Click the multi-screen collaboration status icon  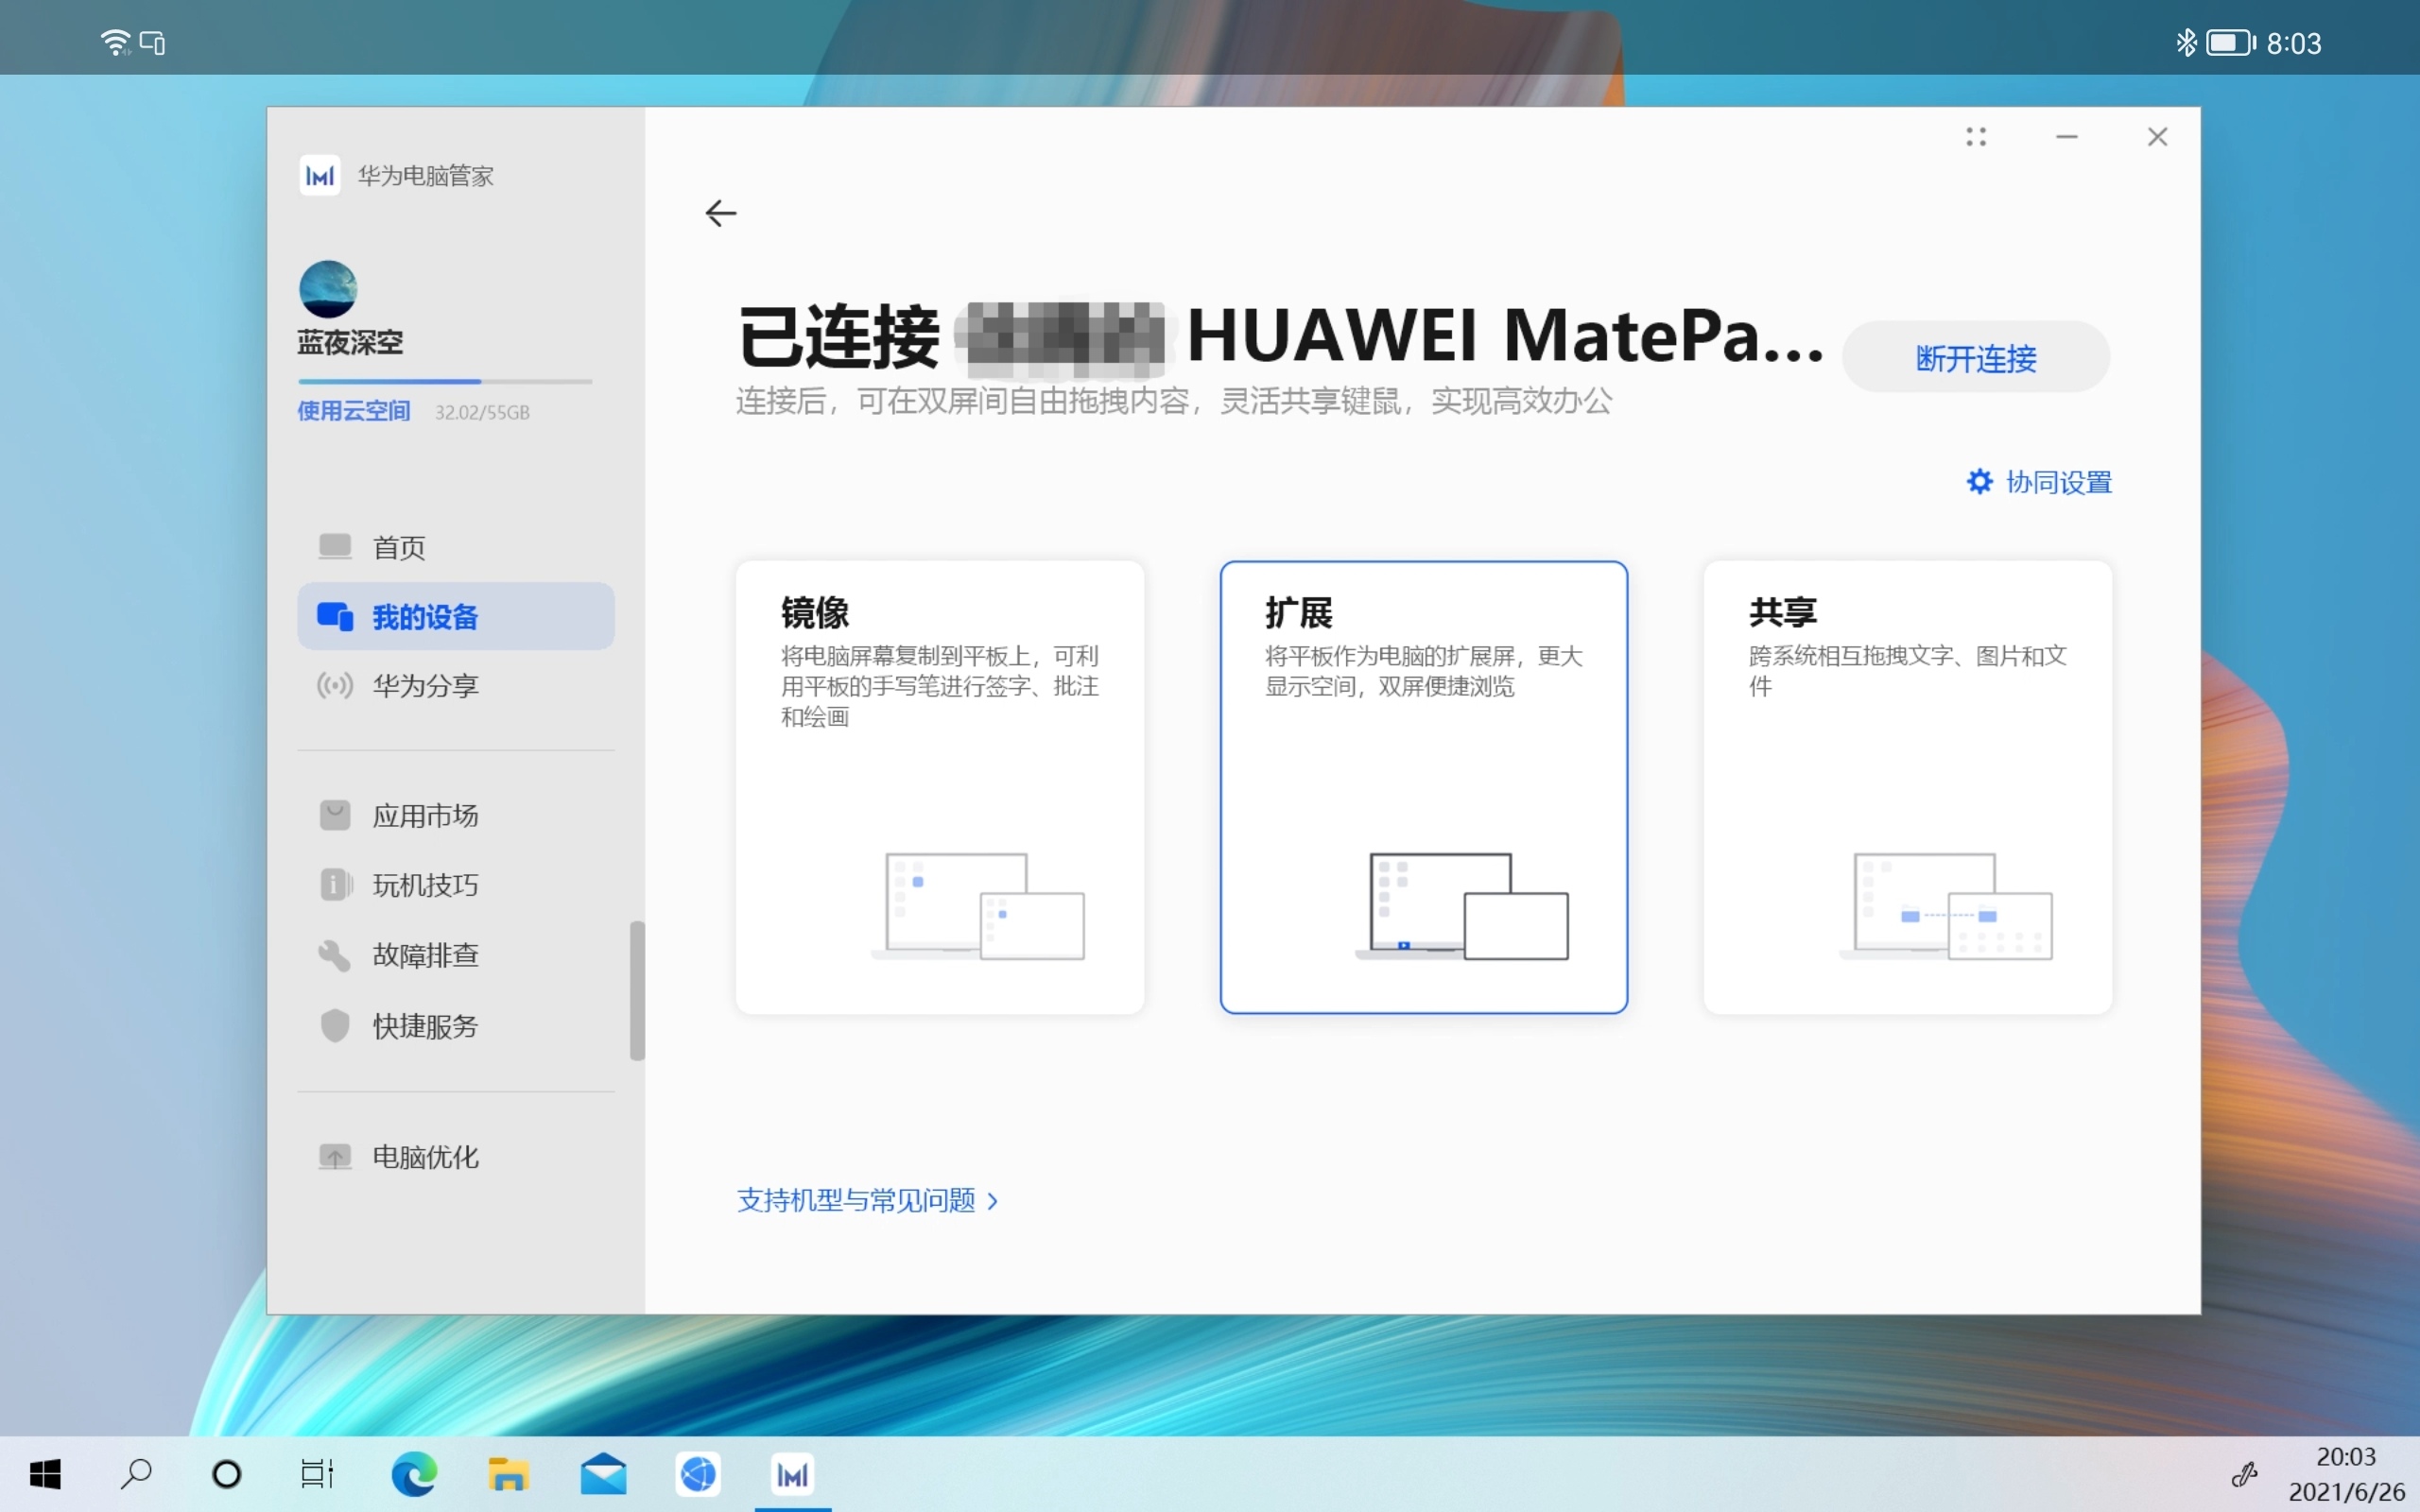153,43
